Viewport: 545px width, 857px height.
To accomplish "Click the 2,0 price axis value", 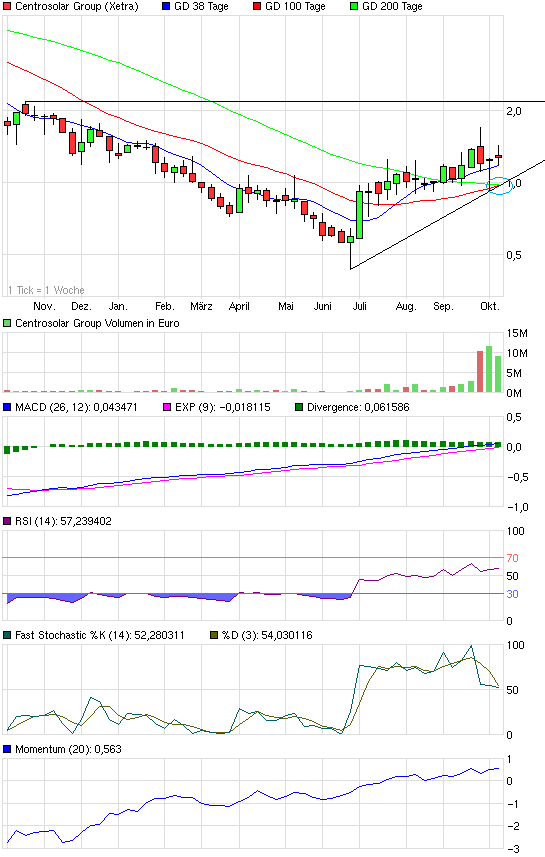I will (x=514, y=111).
